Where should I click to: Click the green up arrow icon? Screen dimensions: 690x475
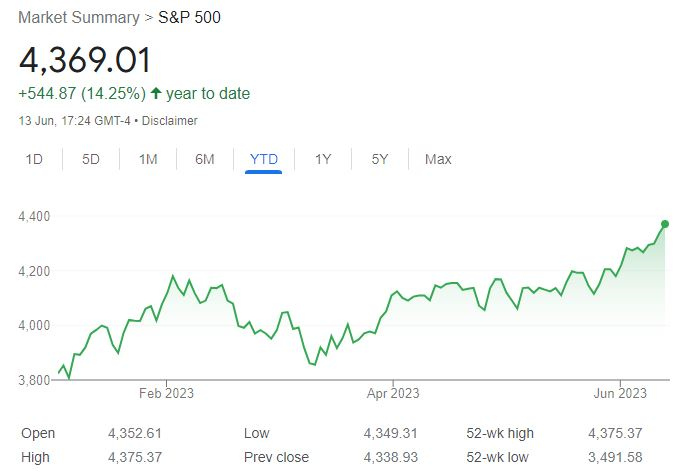pos(156,94)
